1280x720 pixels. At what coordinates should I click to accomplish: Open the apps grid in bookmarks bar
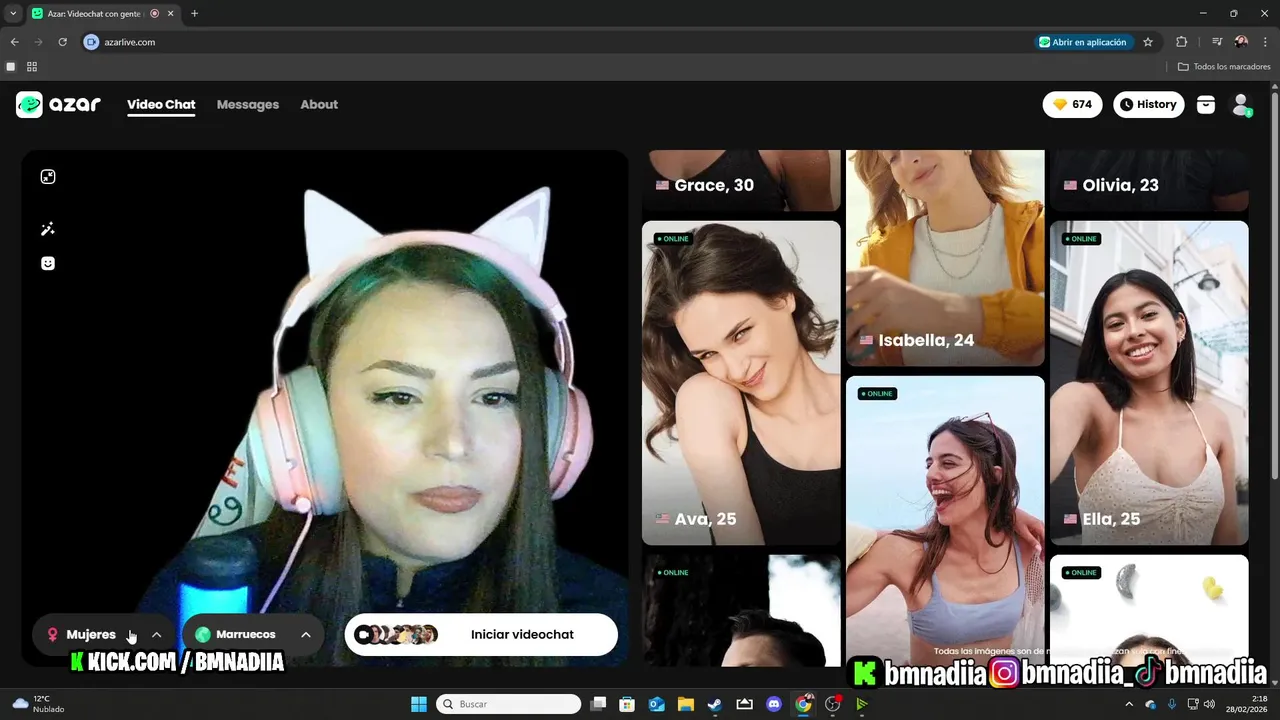click(32, 67)
